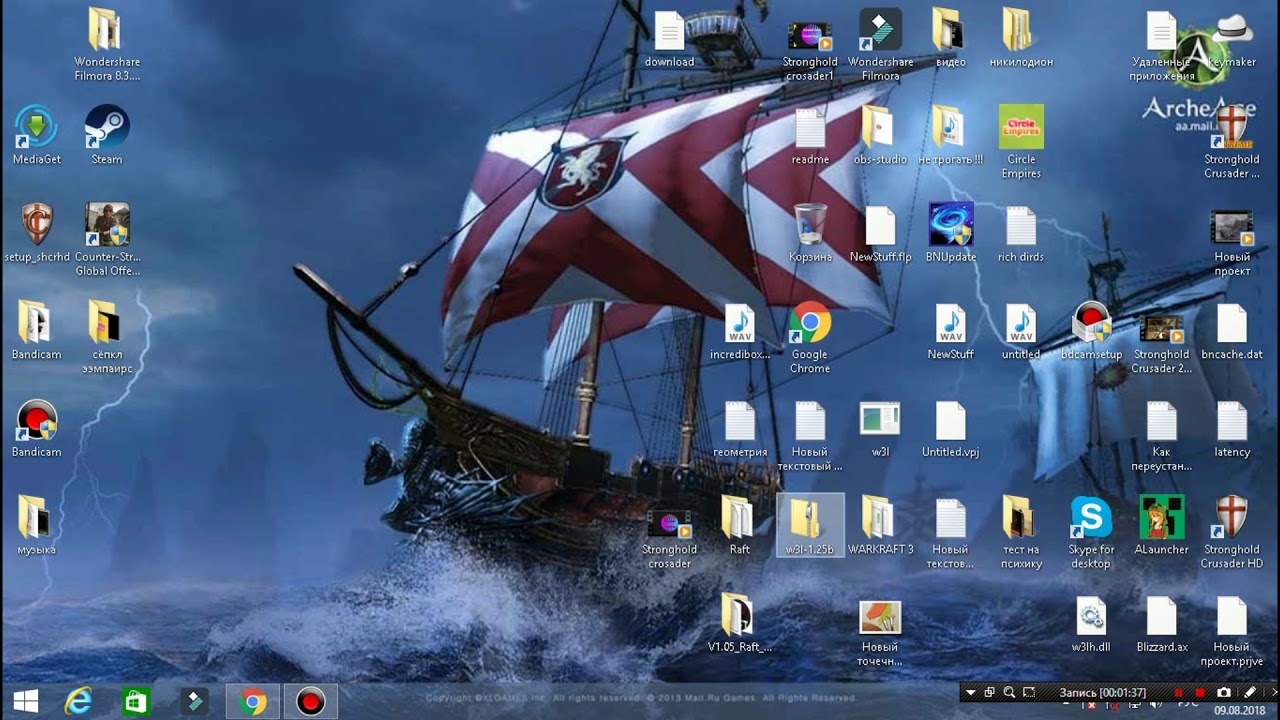Open the Windows Start menu

[x=25, y=702]
